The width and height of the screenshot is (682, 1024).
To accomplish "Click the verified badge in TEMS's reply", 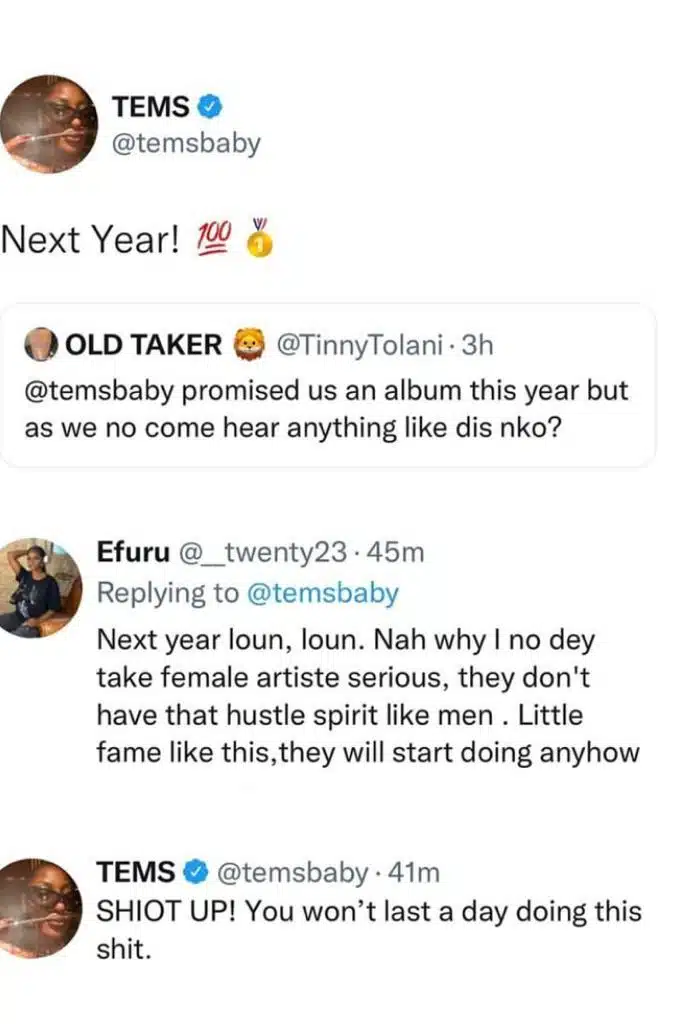I will coord(194,873).
